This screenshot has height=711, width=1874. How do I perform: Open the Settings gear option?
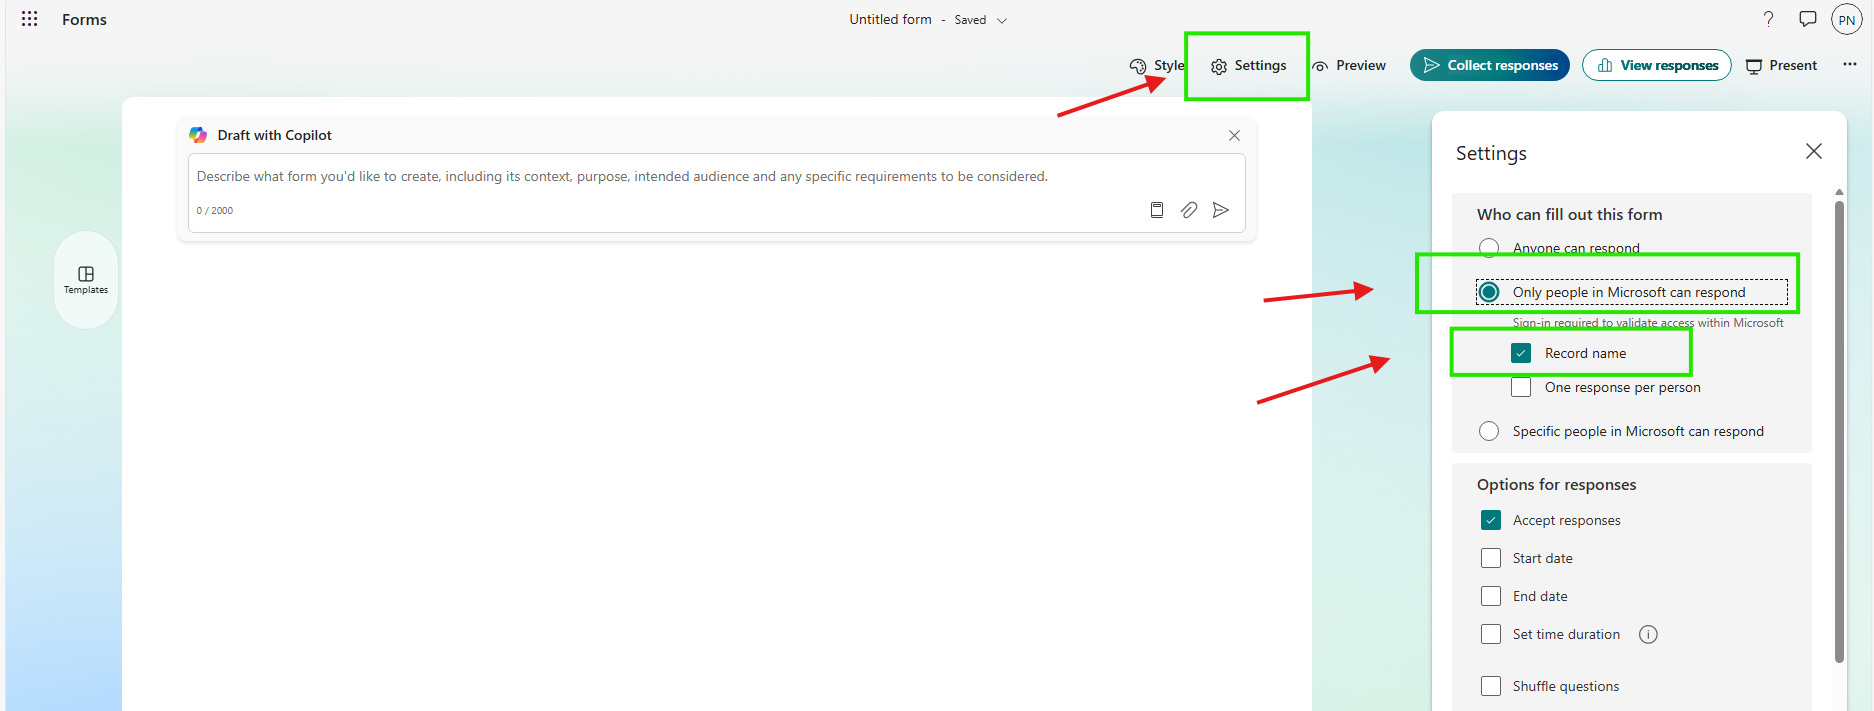[x=1248, y=66]
